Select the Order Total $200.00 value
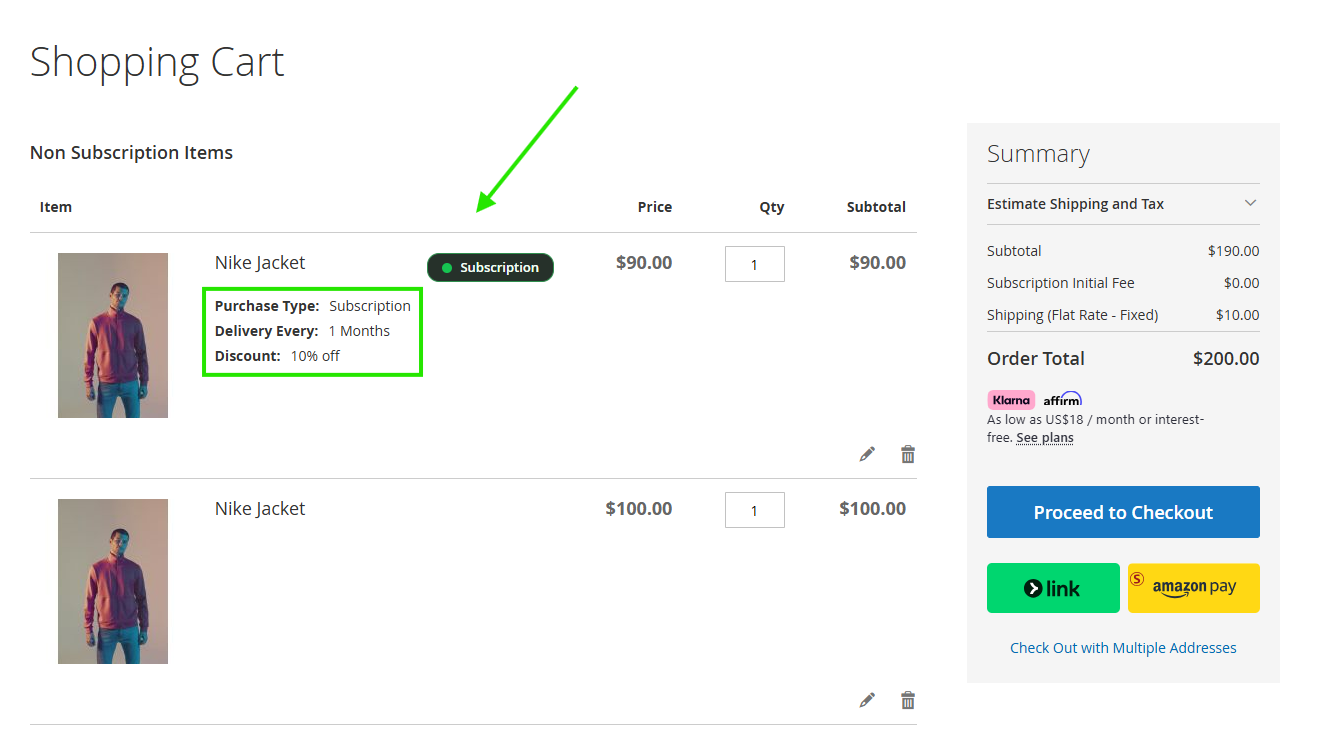 [1226, 359]
